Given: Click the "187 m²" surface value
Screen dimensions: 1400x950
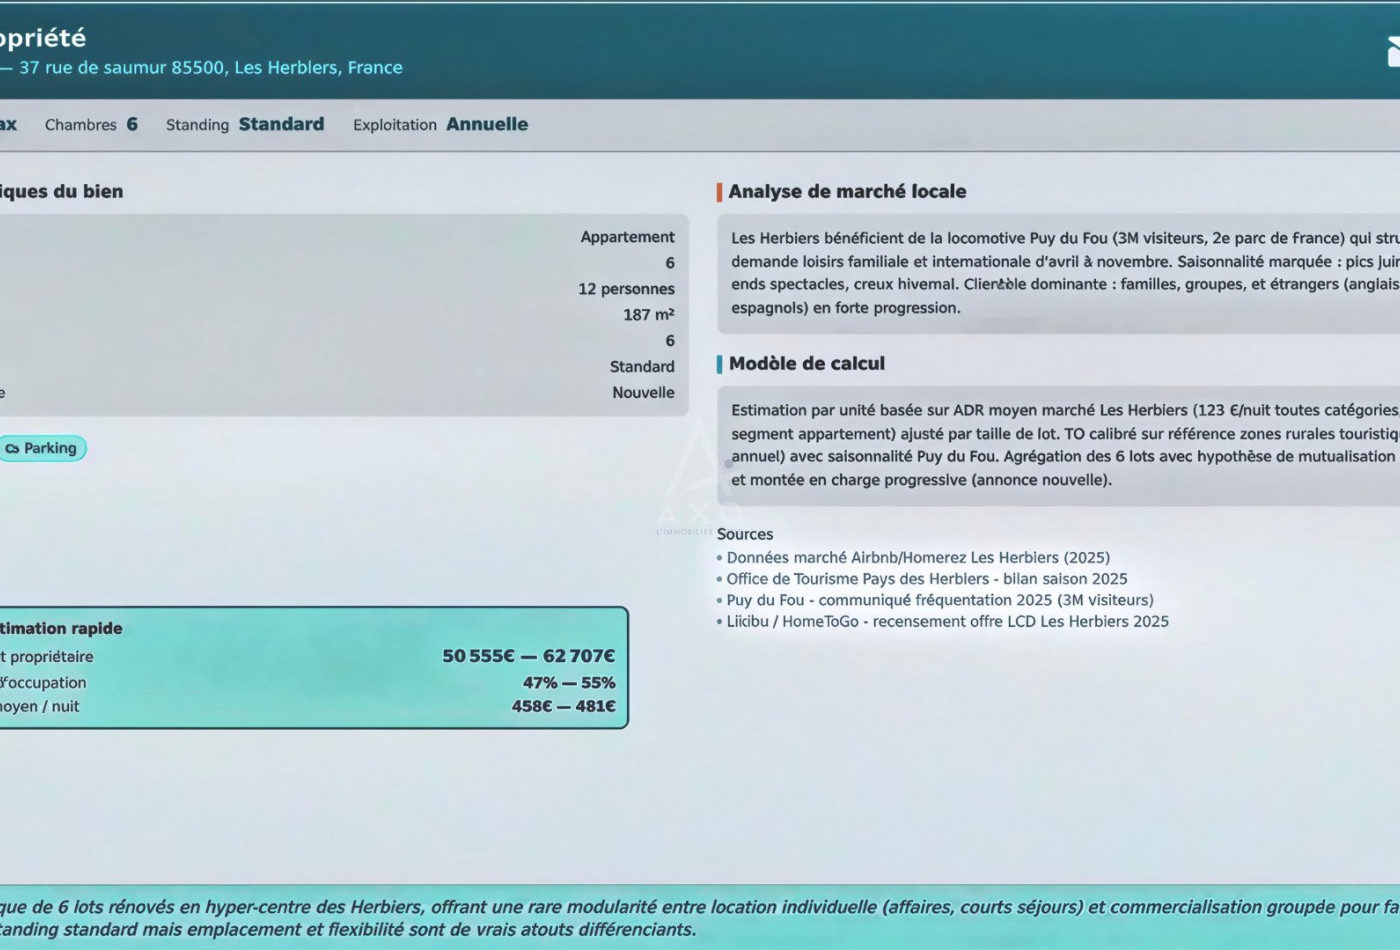Looking at the screenshot, I should [649, 315].
